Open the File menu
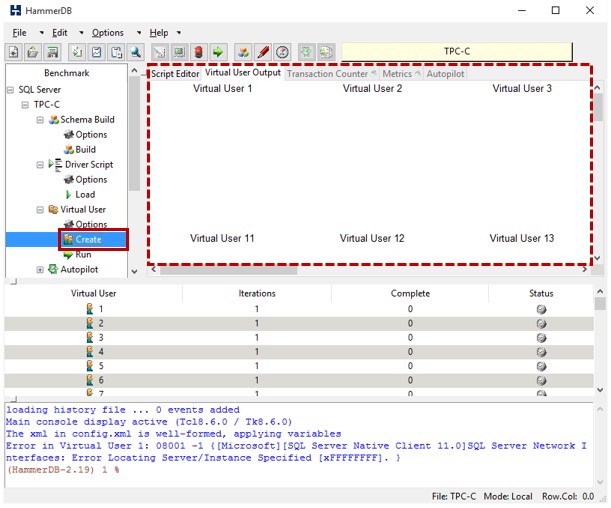Image resolution: width=611 pixels, height=508 pixels. [21, 32]
